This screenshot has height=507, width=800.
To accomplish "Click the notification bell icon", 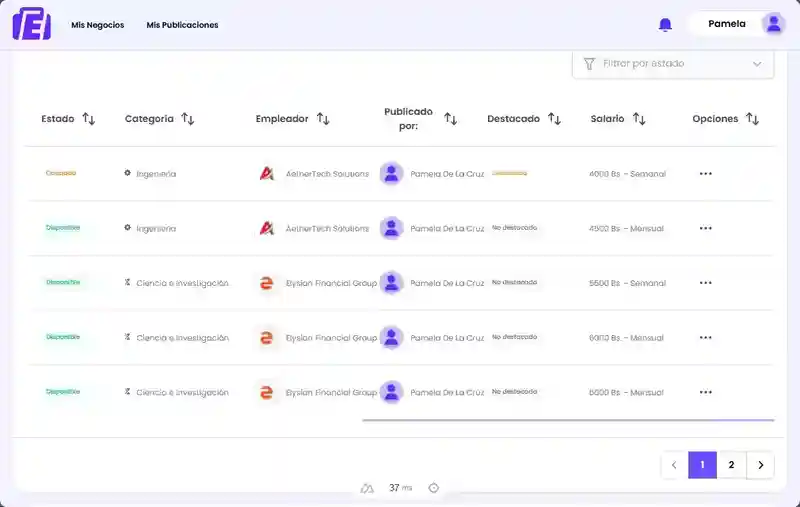I will (x=665, y=25).
